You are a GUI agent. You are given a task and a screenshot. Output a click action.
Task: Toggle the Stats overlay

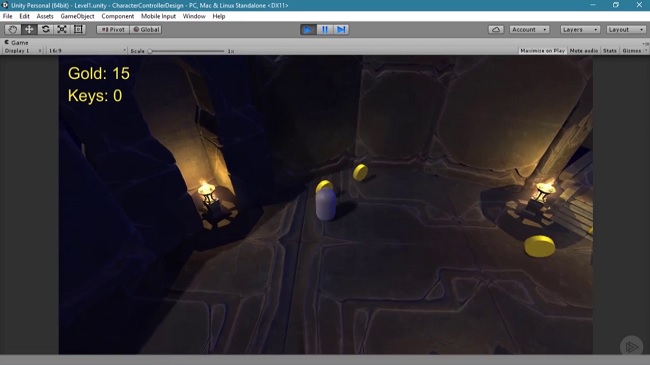point(610,51)
